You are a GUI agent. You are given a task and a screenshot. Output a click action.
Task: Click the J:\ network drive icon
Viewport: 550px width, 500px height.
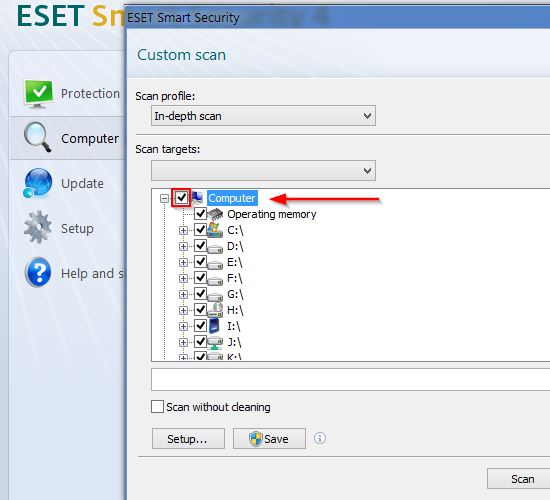point(215,342)
